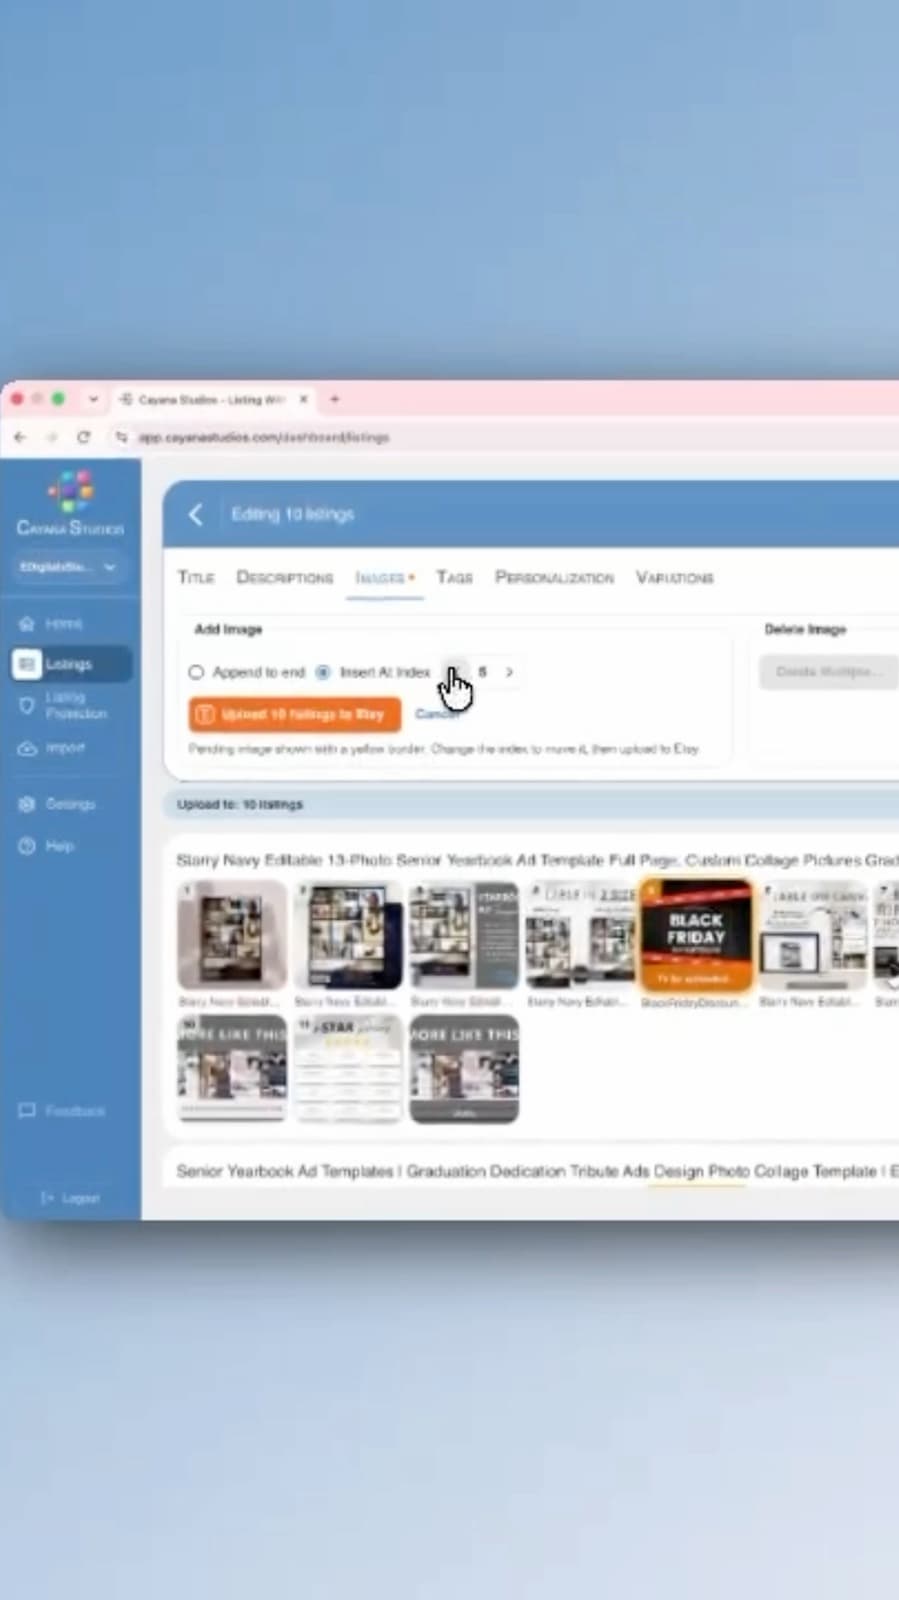The image size is (899, 1600).
Task: Switch to the Variations tab
Action: 675,577
